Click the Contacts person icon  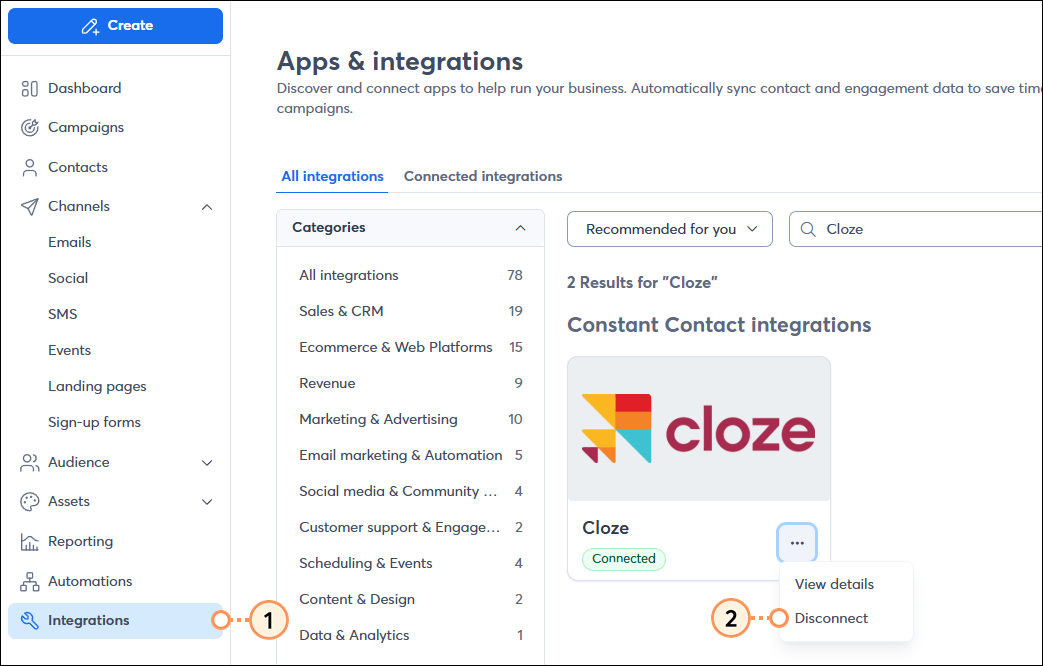click(29, 167)
